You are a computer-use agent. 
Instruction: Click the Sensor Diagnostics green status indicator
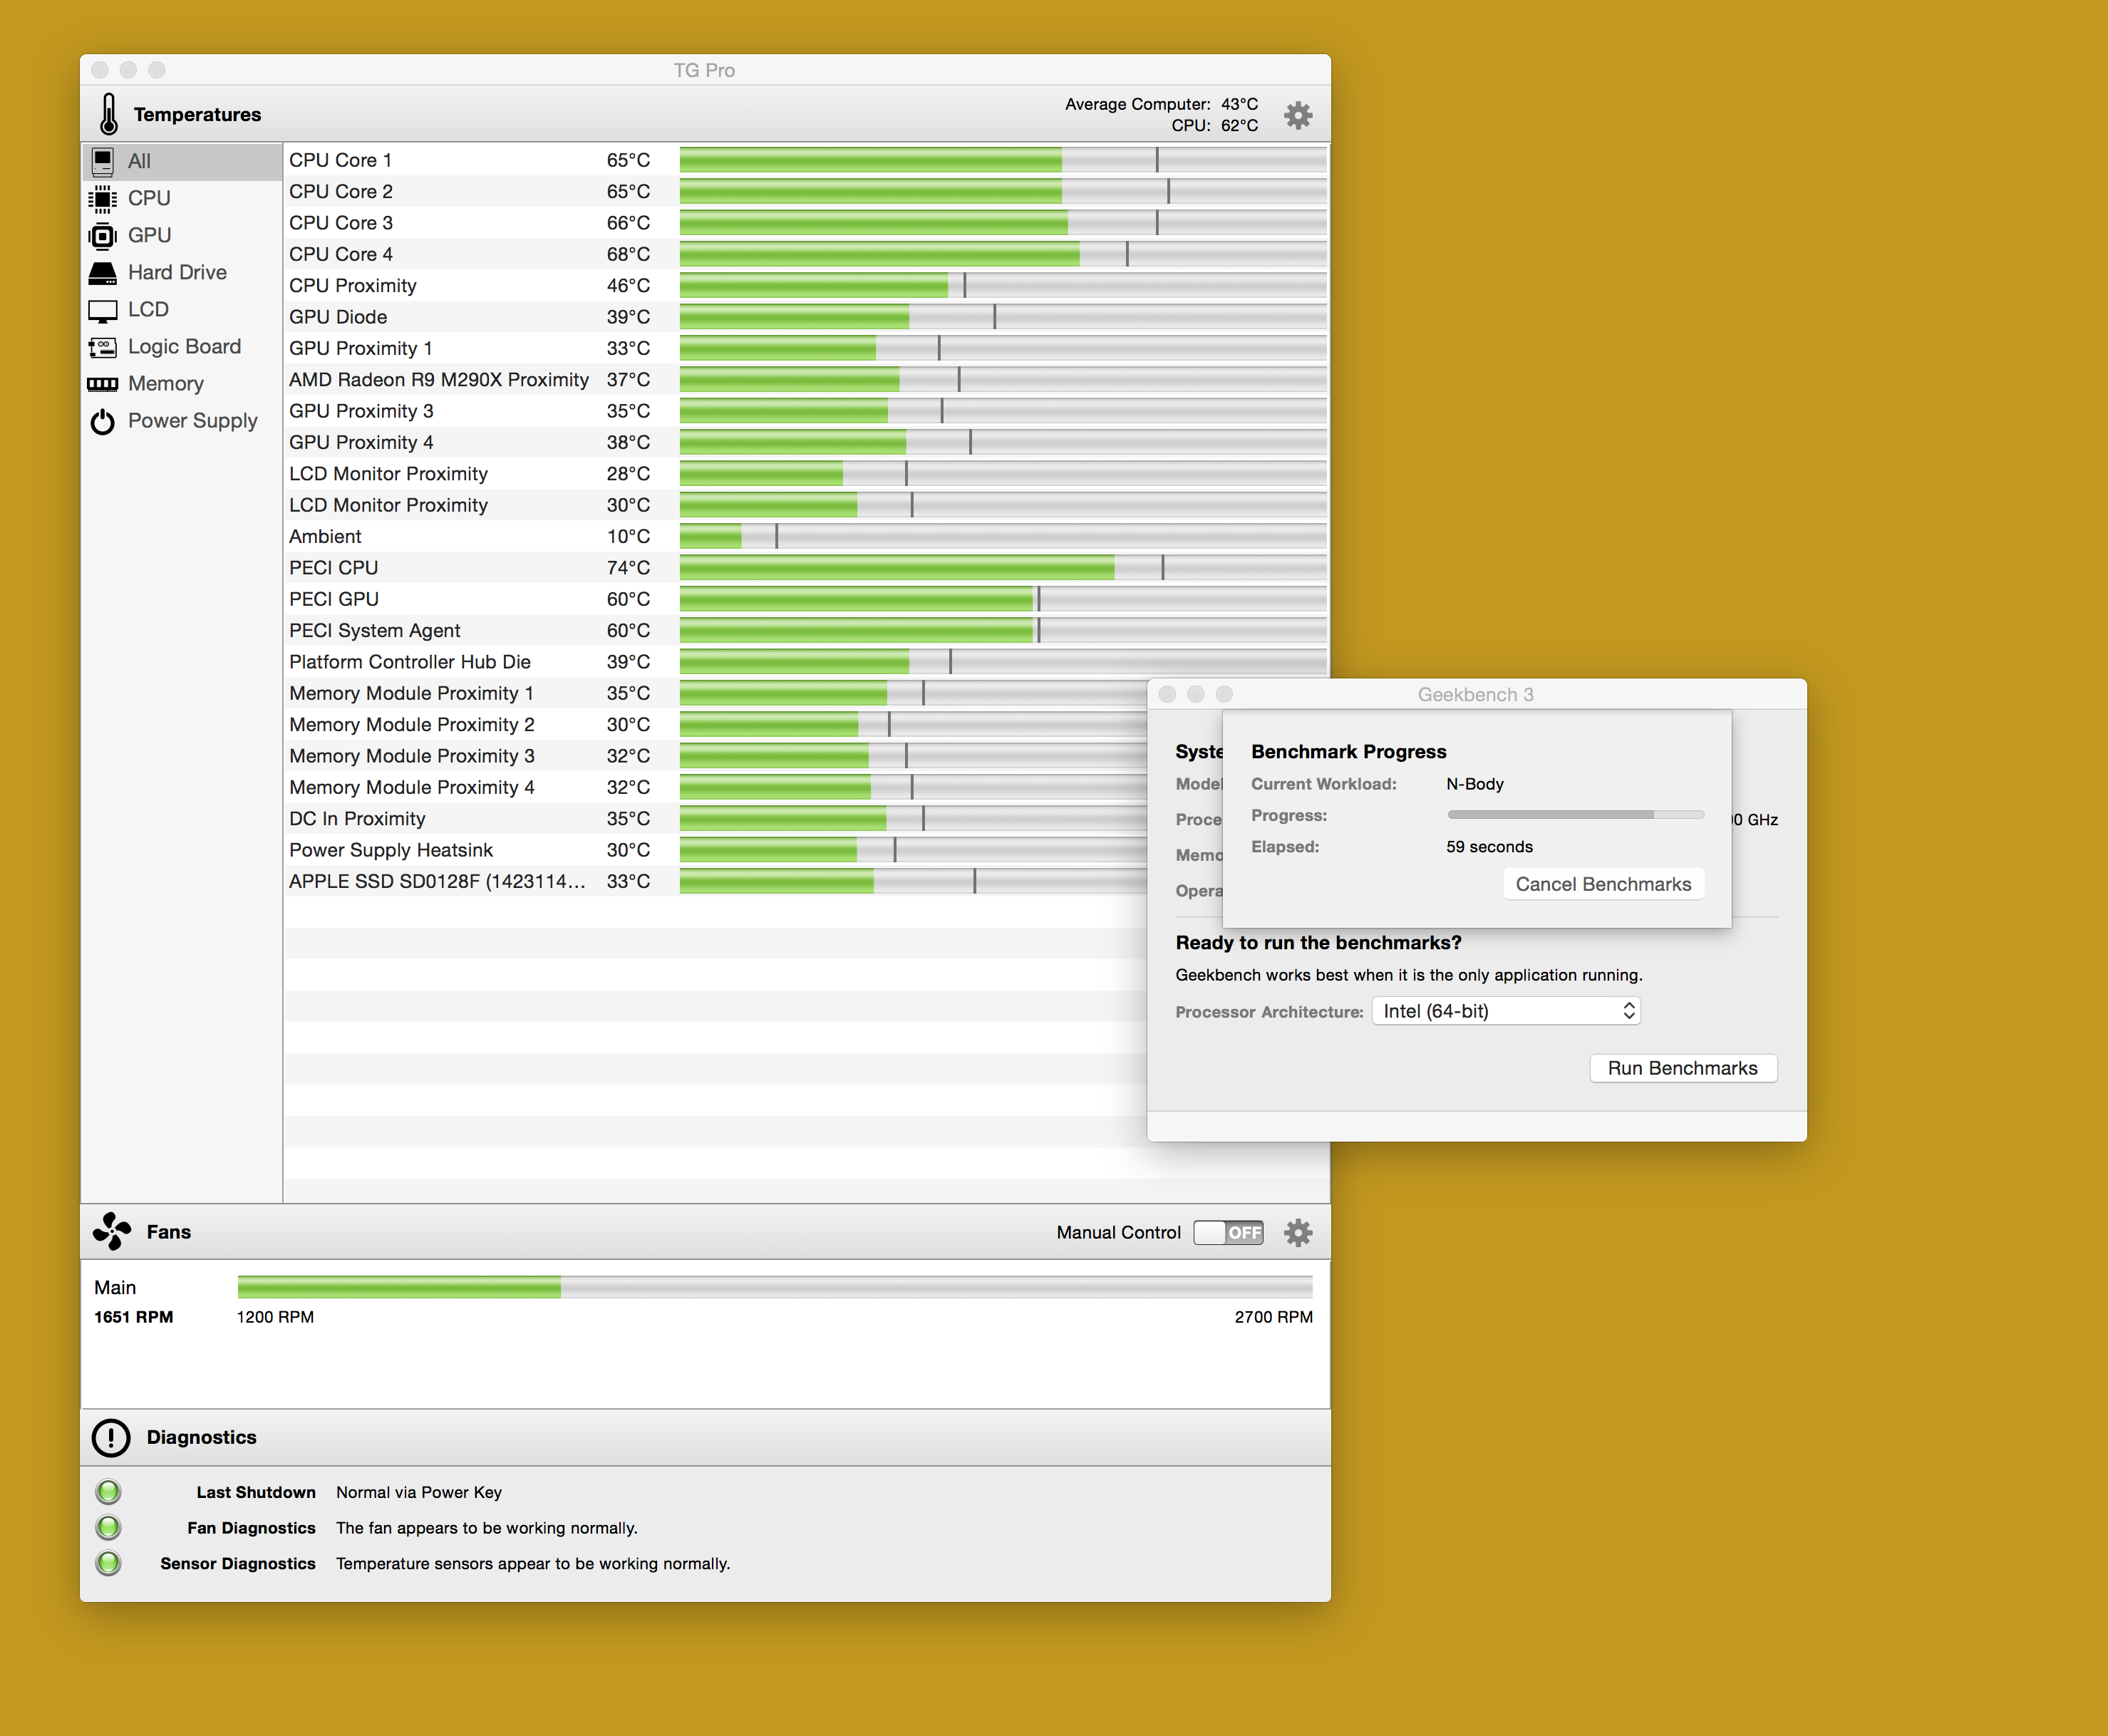[x=108, y=1563]
